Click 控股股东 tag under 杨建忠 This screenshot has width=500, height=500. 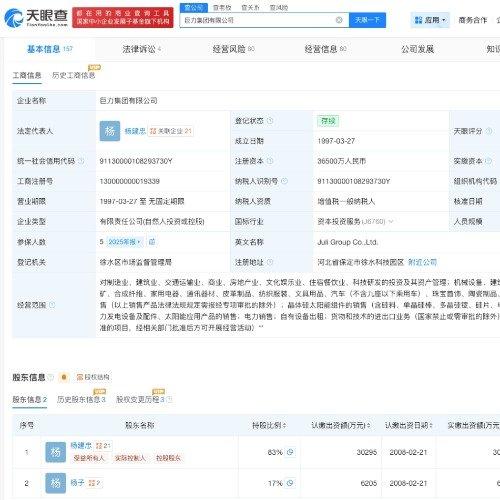pos(168,458)
